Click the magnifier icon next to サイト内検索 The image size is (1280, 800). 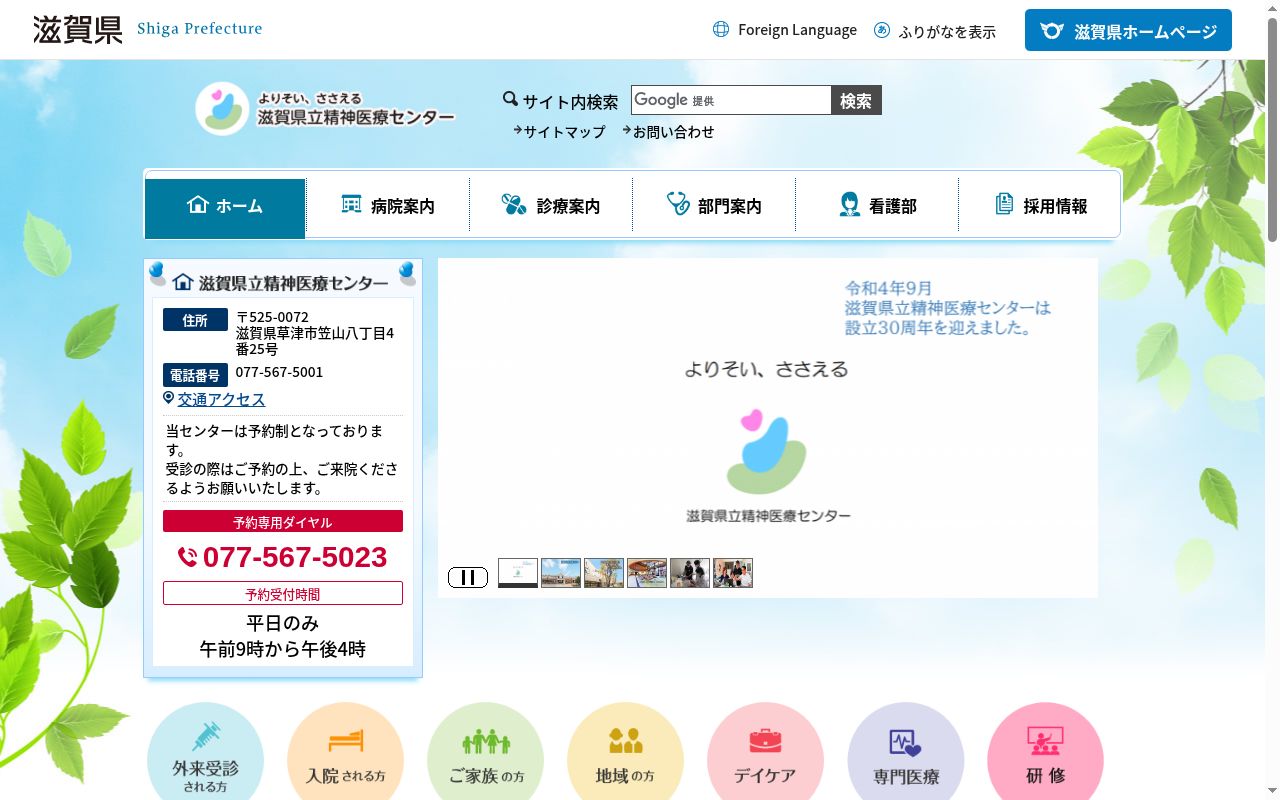coord(510,99)
